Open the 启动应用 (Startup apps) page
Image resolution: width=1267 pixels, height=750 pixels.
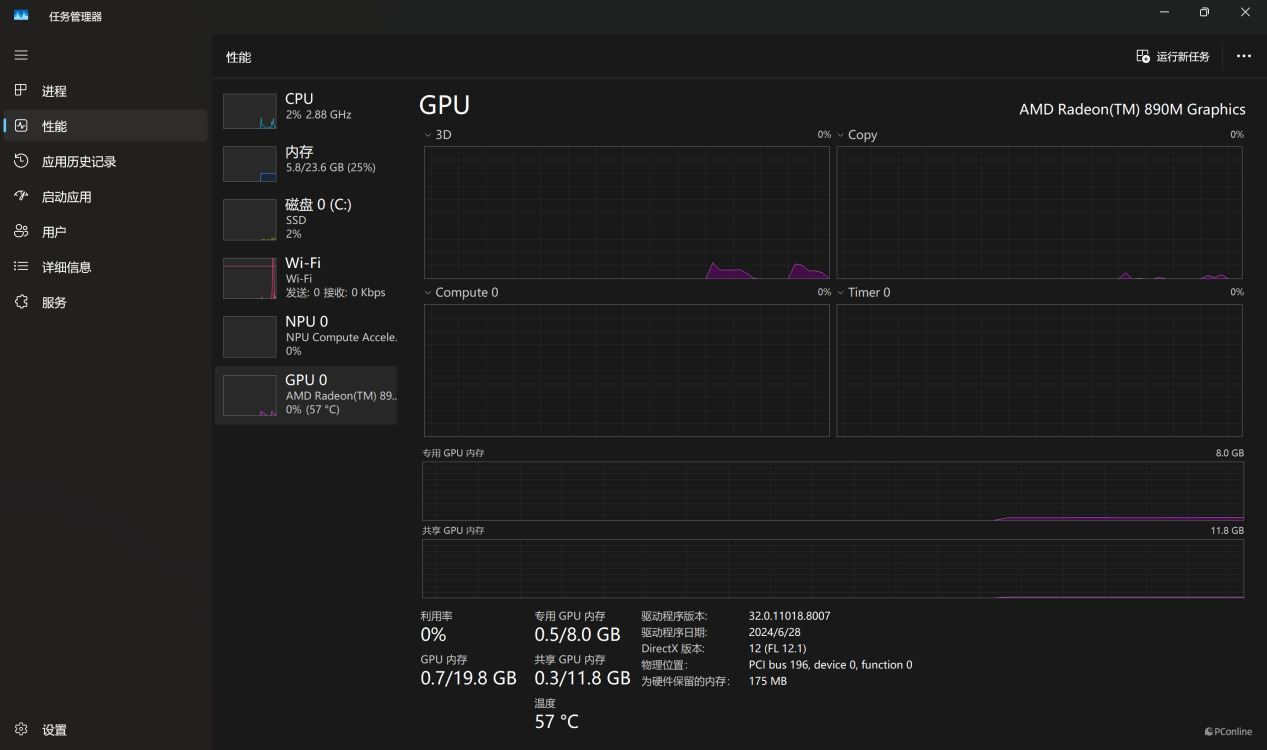106,196
